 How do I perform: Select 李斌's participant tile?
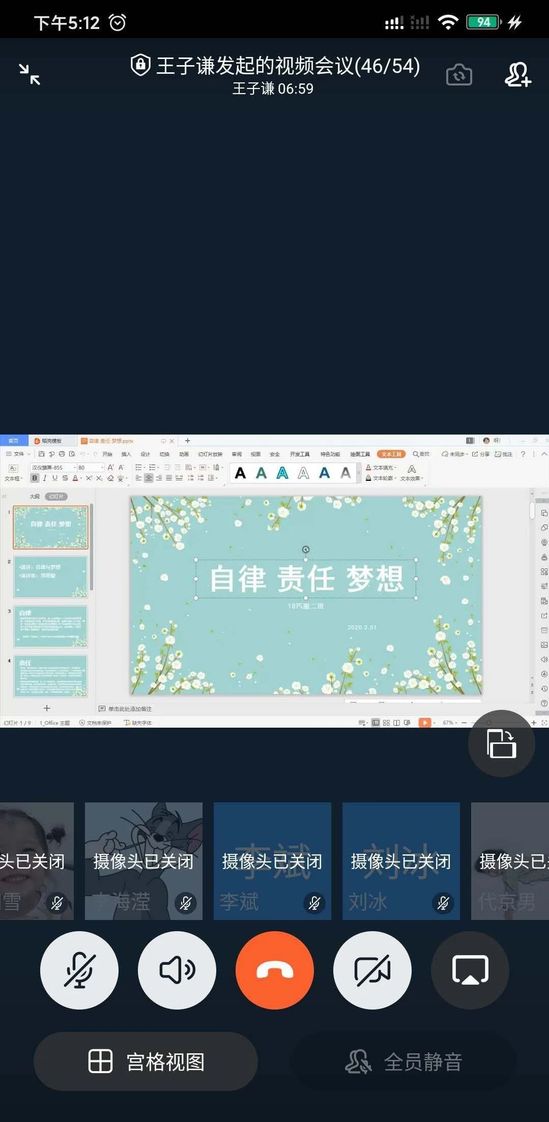click(273, 861)
